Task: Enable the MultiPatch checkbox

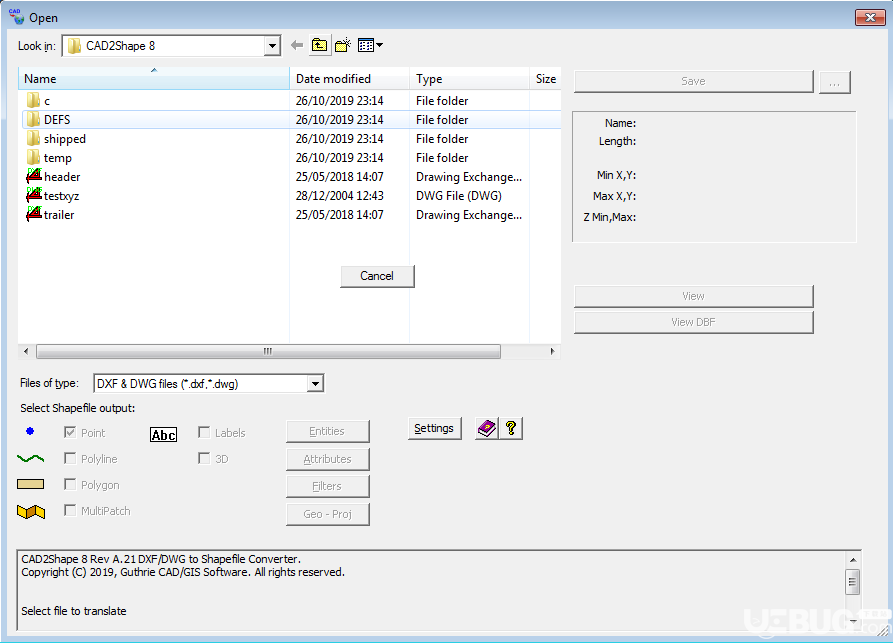Action: pyautogui.click(x=70, y=510)
